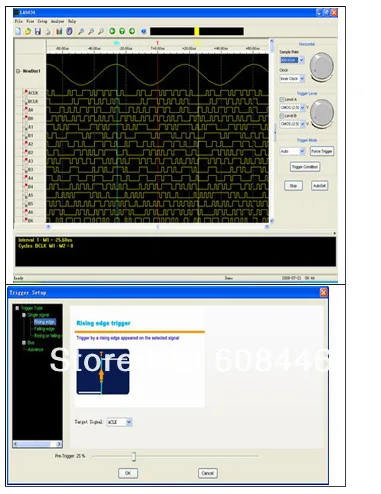Open the Sample Rate dropdown
This screenshot has height=494, width=381.
(292, 60)
